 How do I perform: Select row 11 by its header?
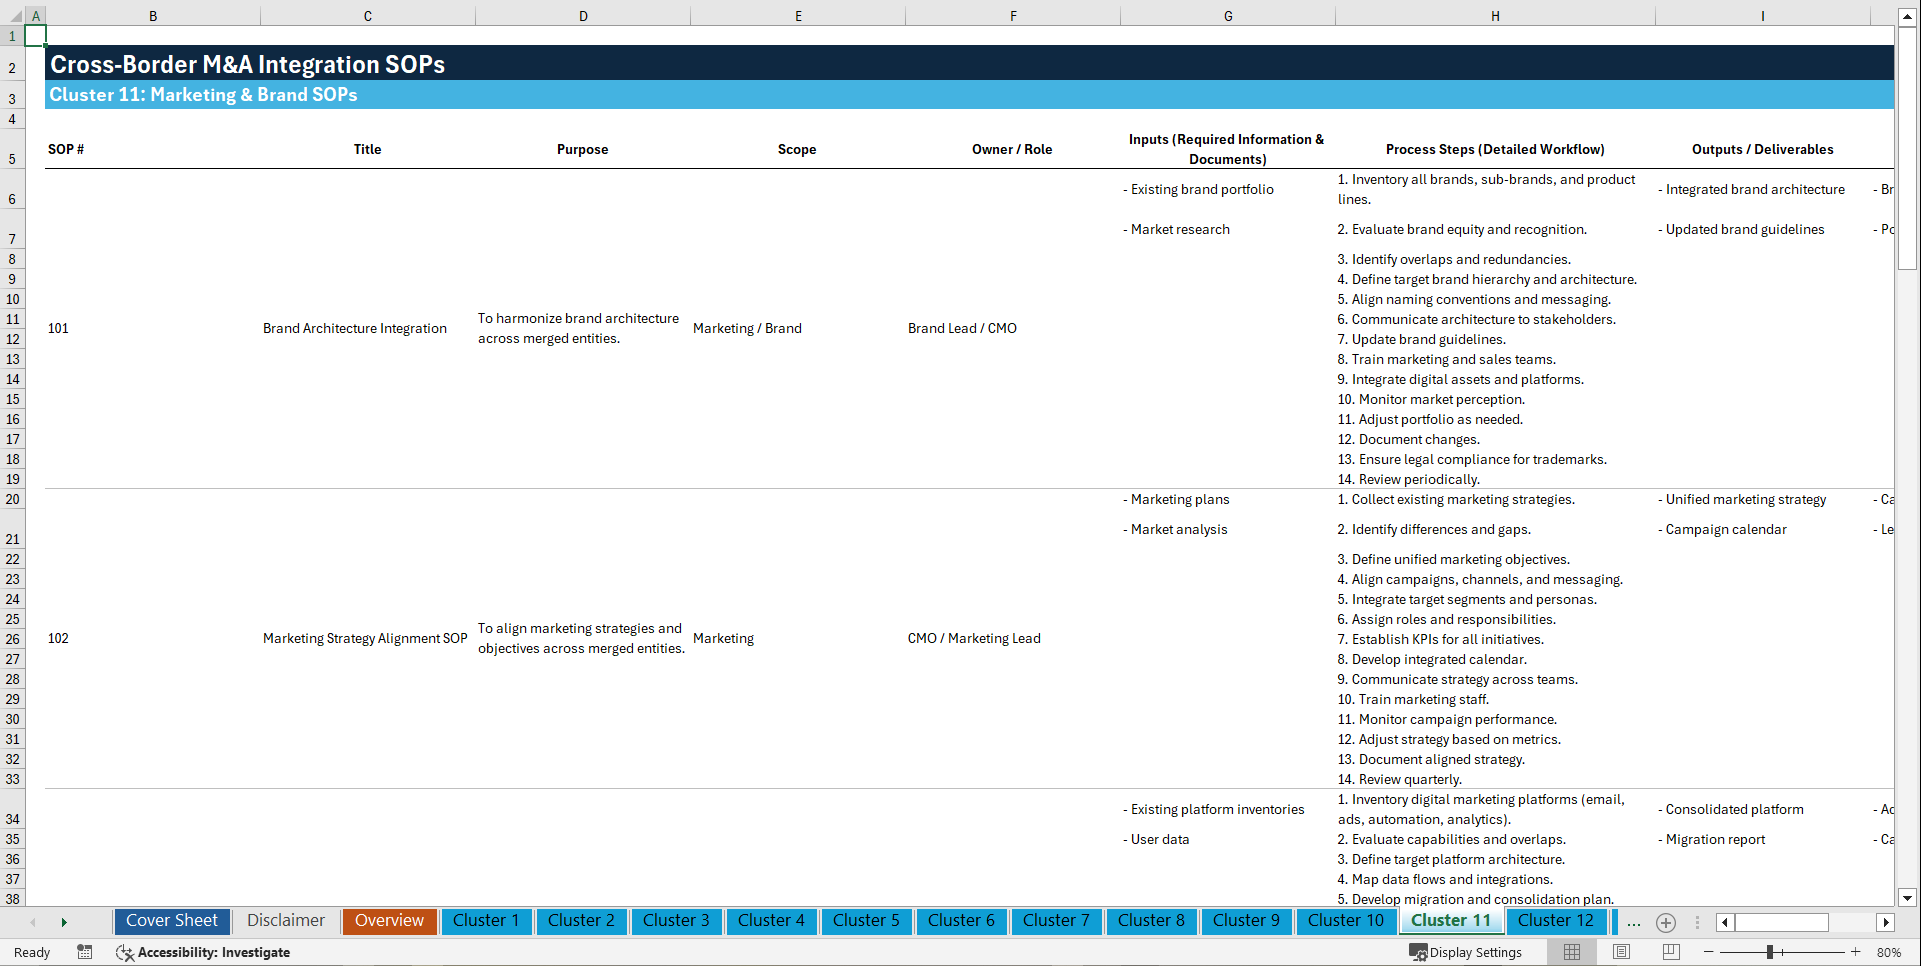12,319
